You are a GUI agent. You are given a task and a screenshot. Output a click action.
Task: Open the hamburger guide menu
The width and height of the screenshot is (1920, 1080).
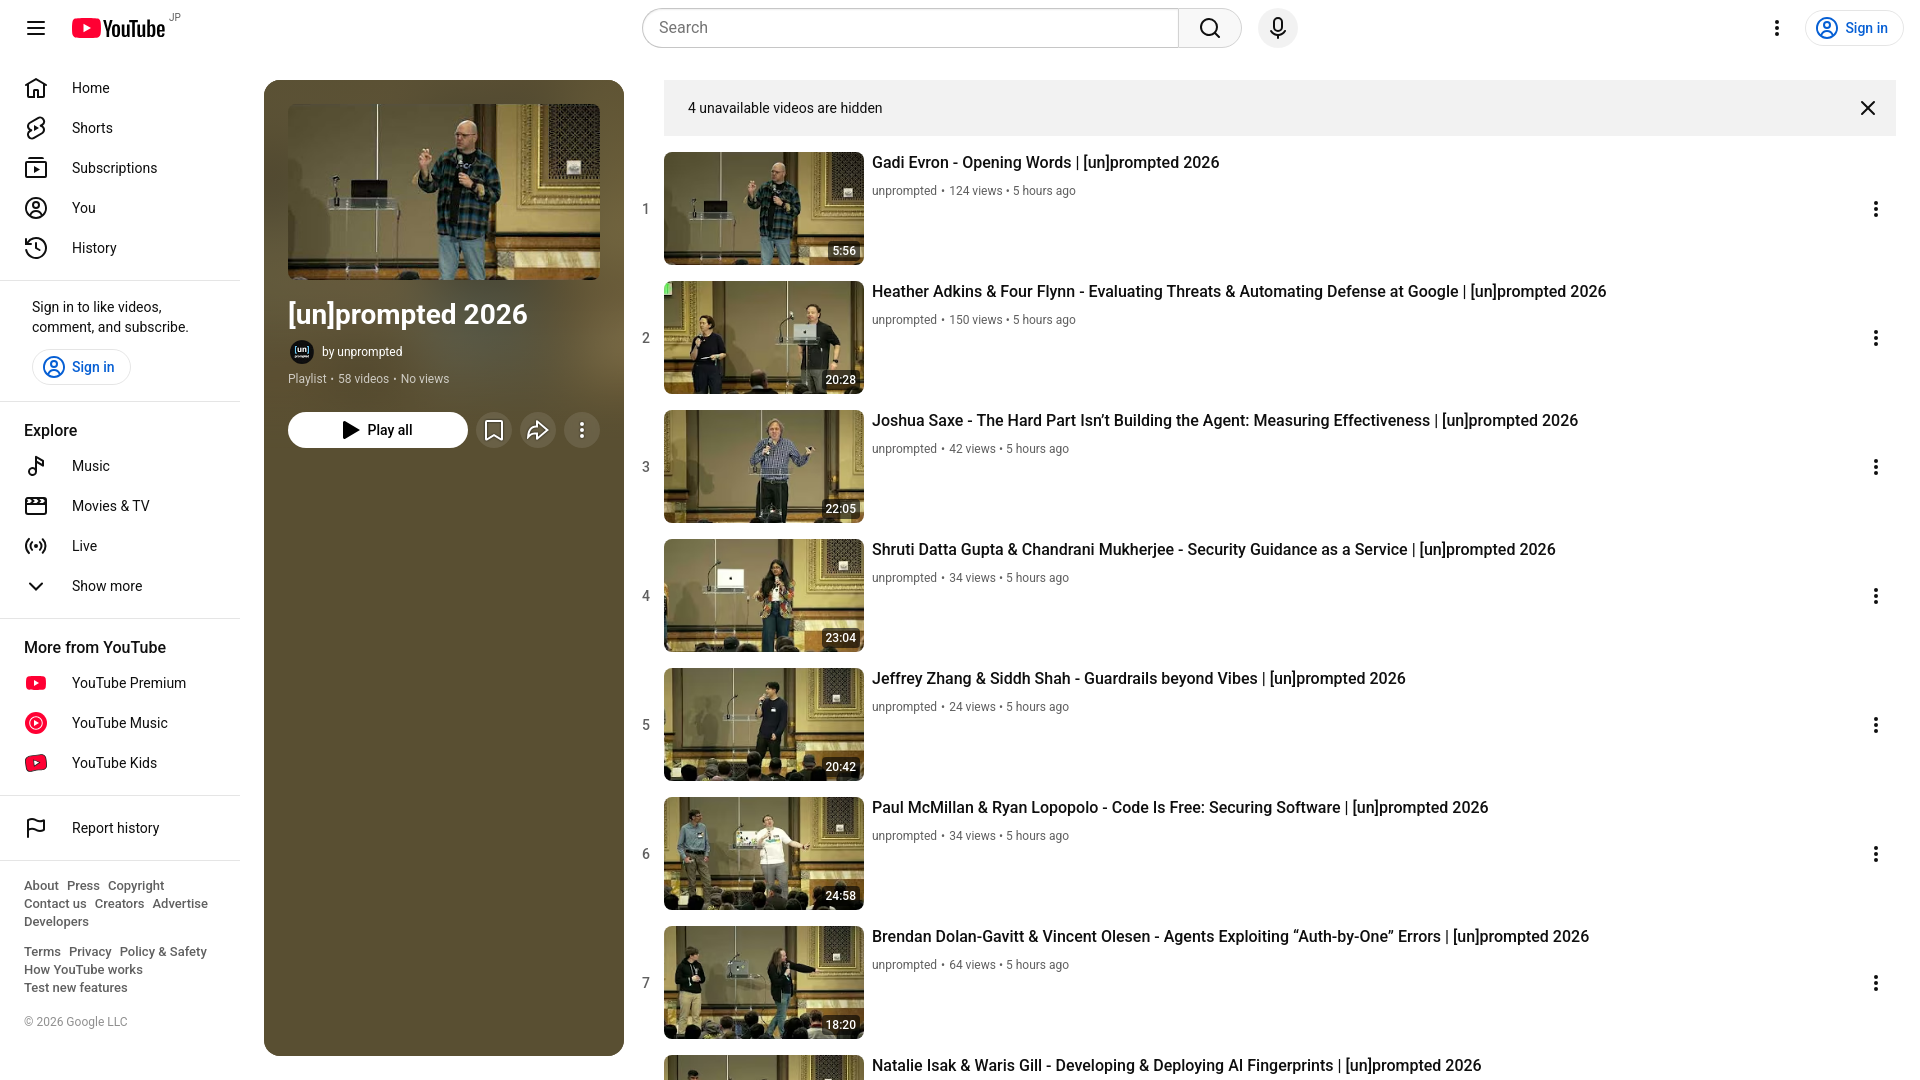click(x=36, y=28)
